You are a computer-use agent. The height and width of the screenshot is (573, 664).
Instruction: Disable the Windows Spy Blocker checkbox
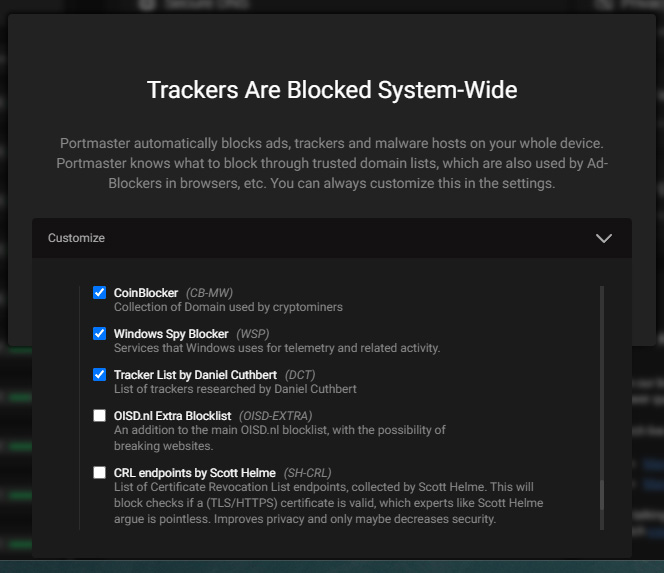[x=100, y=334]
